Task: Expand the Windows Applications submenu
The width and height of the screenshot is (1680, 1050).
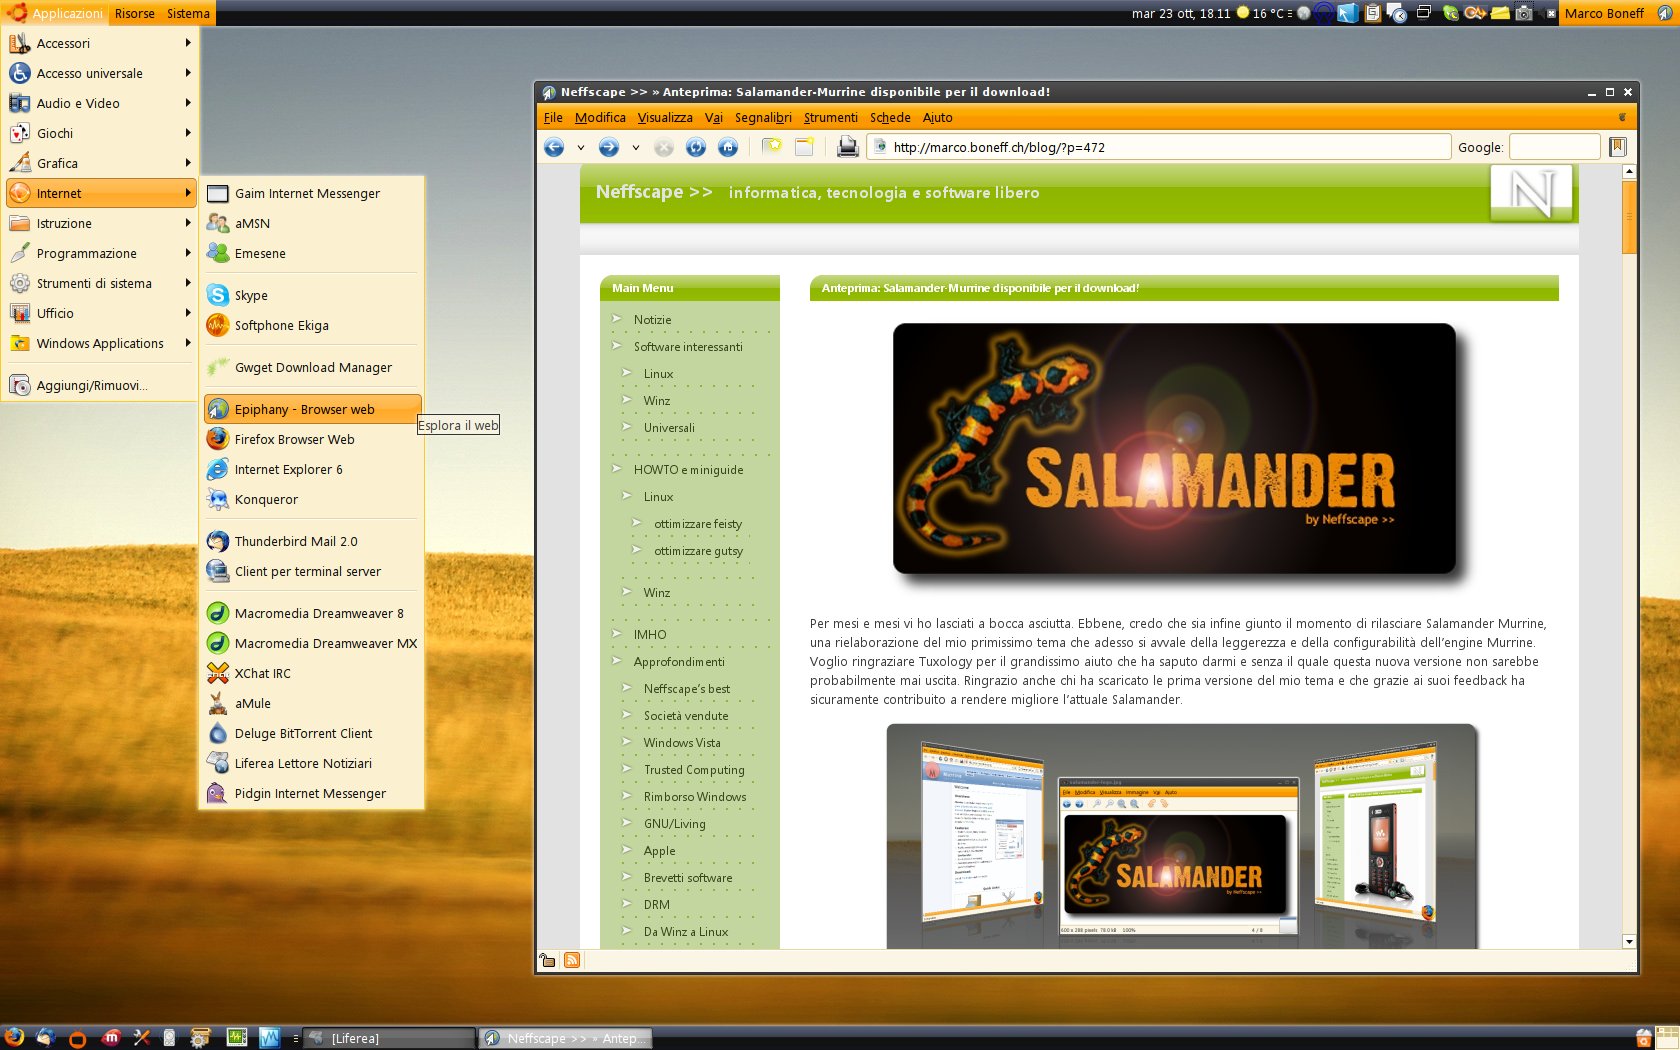Action: [x=101, y=343]
